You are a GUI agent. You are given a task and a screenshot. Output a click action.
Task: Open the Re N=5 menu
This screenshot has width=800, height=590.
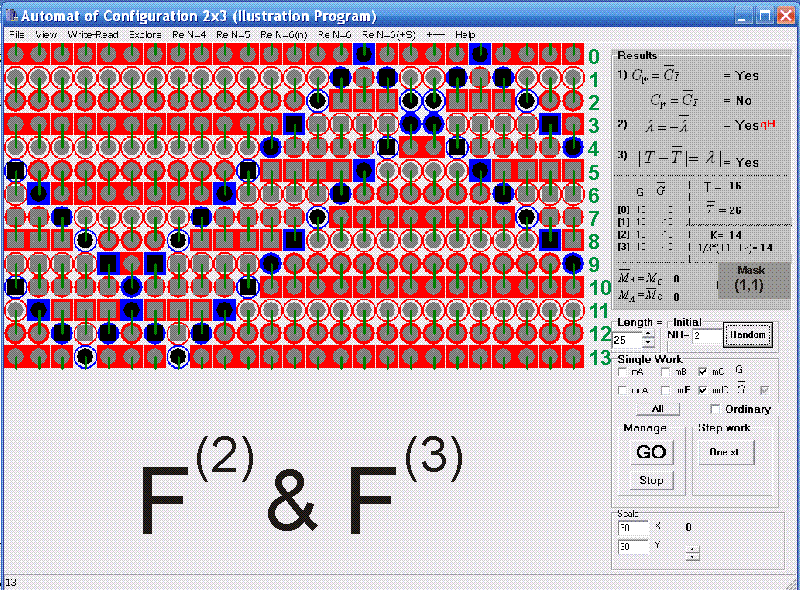[x=233, y=35]
